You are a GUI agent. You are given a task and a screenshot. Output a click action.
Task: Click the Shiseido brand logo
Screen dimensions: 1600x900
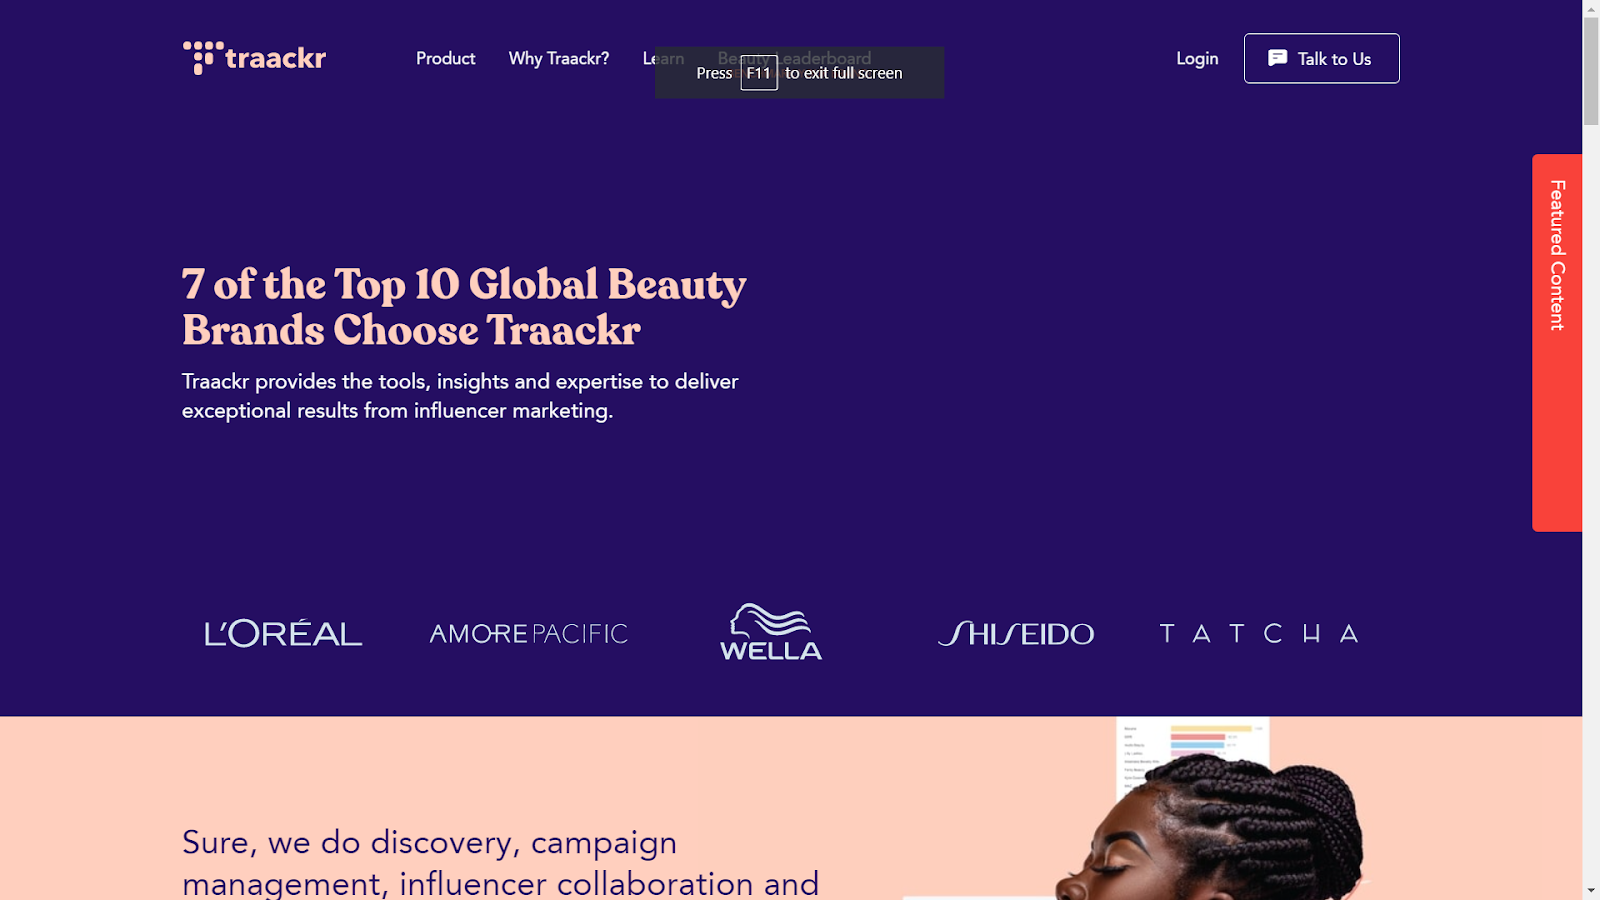tap(1016, 633)
